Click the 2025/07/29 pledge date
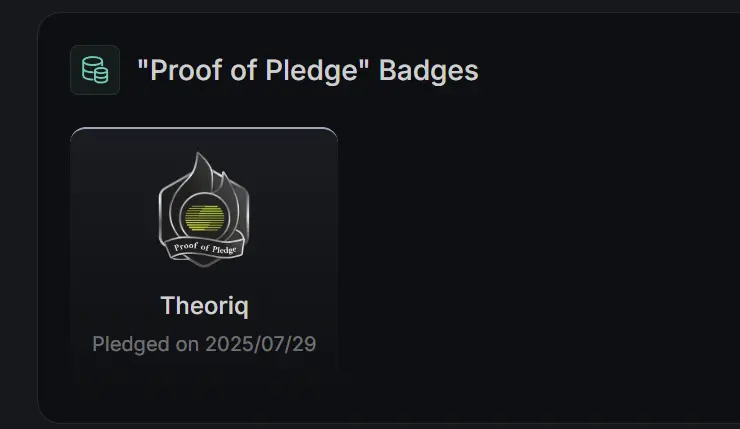Image resolution: width=740 pixels, height=429 pixels. click(261, 344)
